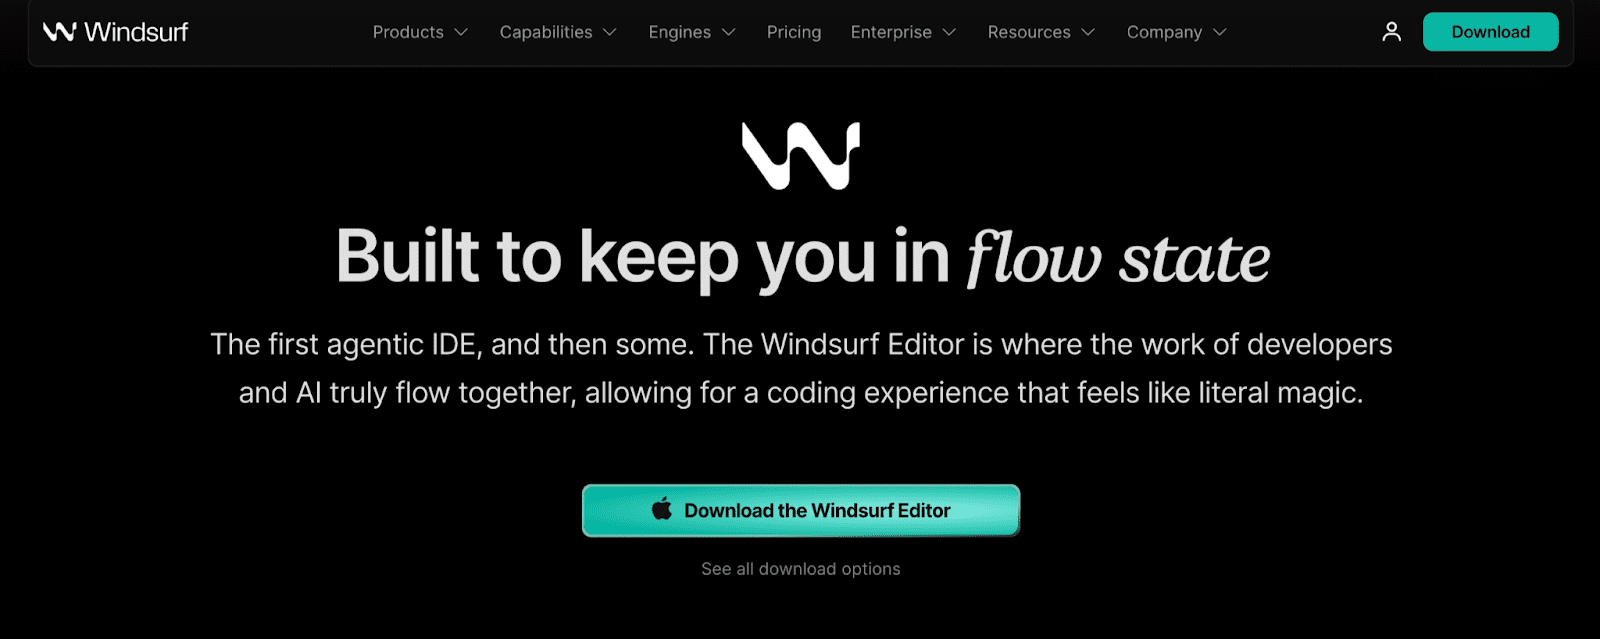Image resolution: width=1600 pixels, height=639 pixels.
Task: Click the teal Download button in the navbar
Action: (1490, 32)
